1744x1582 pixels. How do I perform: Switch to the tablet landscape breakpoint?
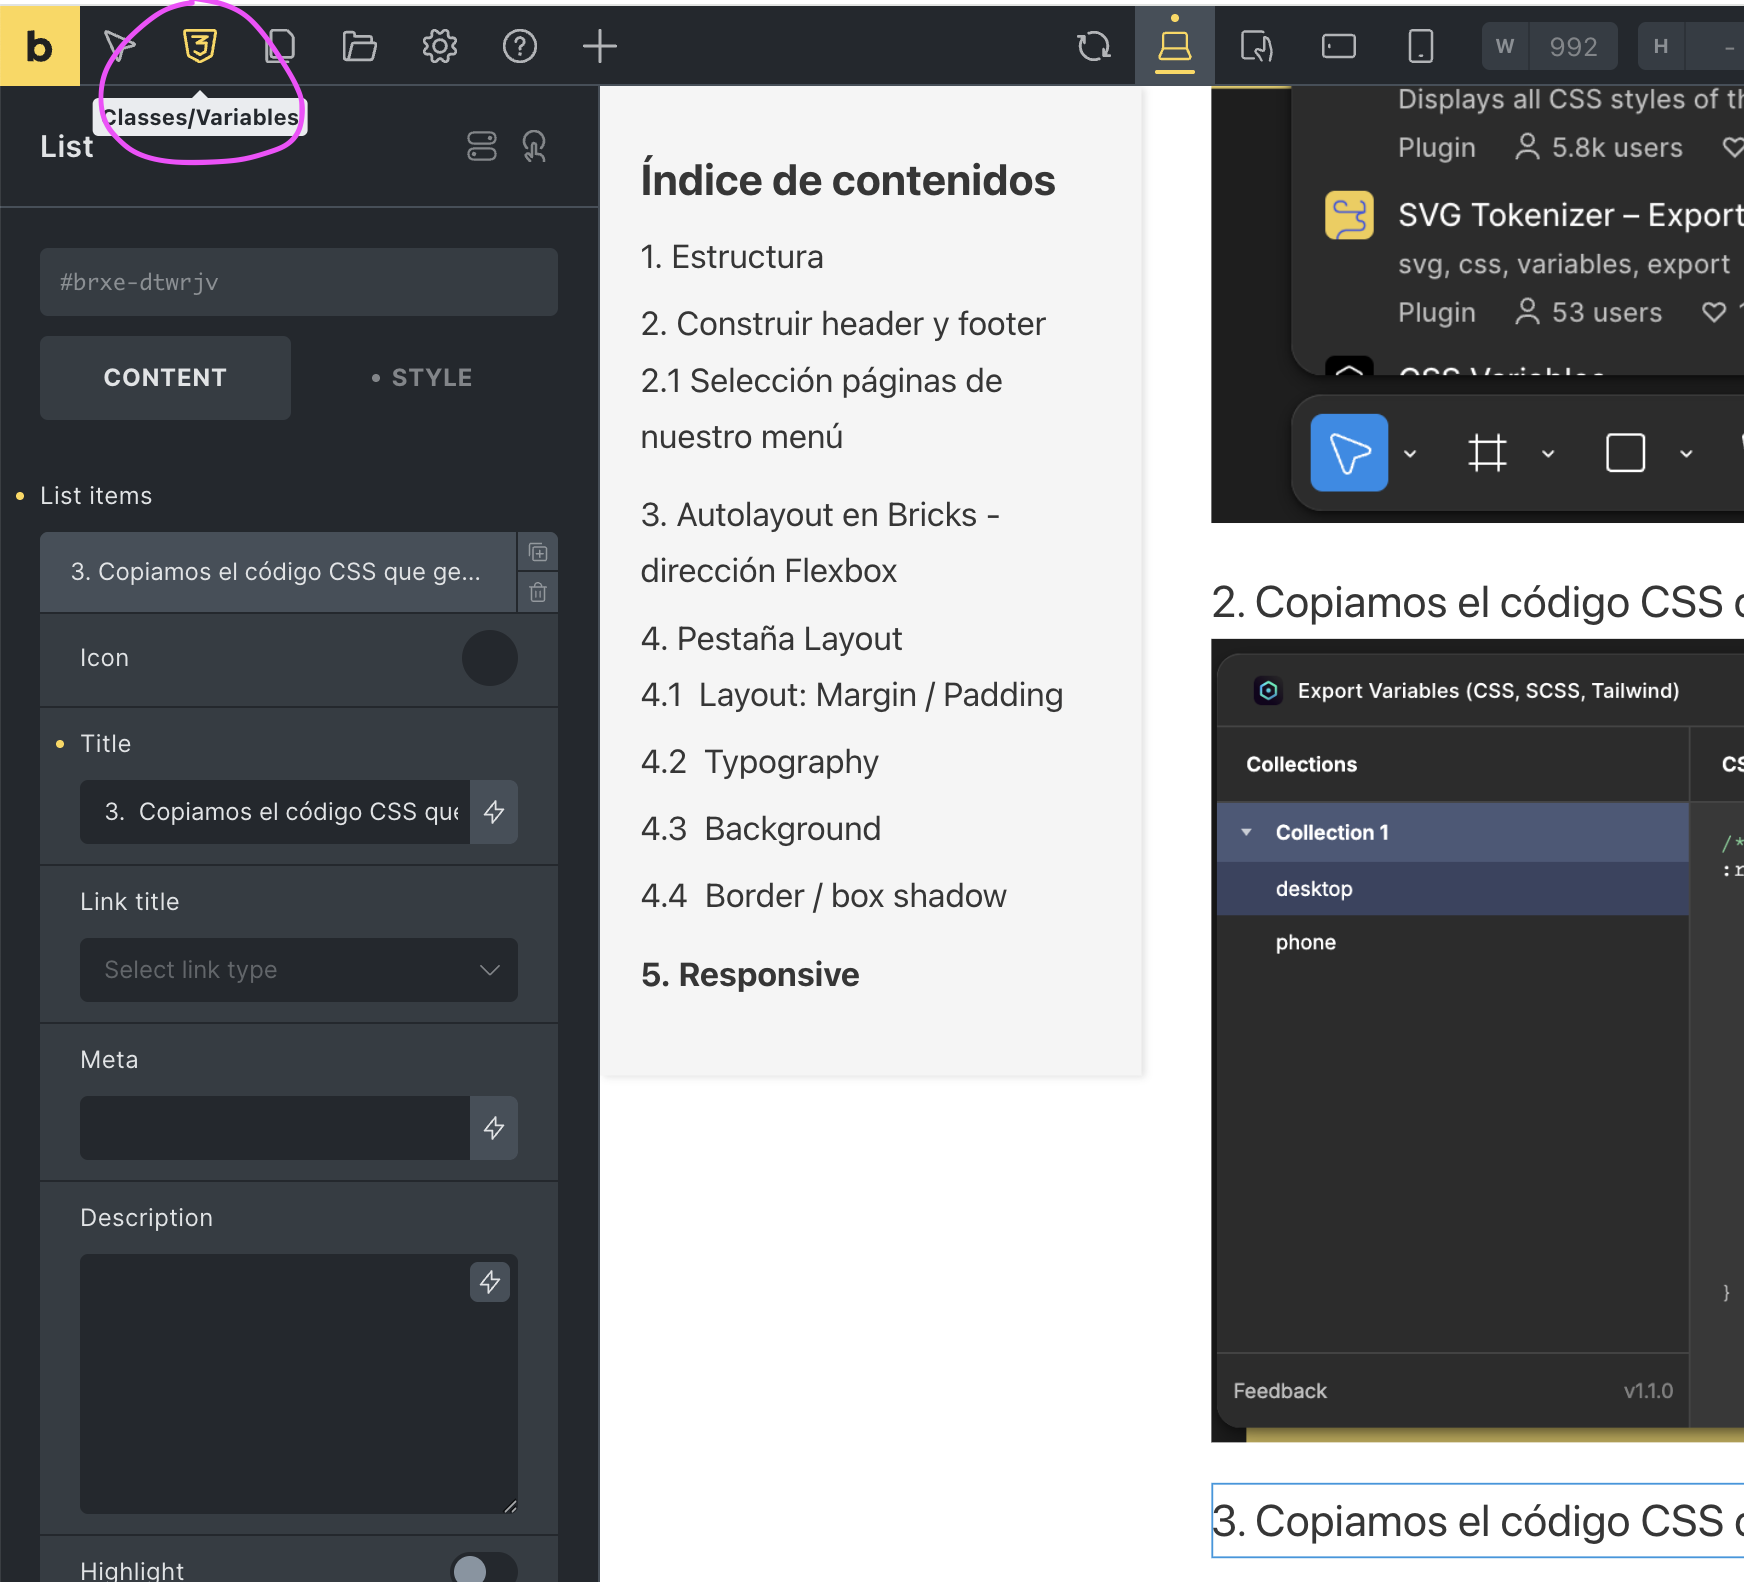1338,46
